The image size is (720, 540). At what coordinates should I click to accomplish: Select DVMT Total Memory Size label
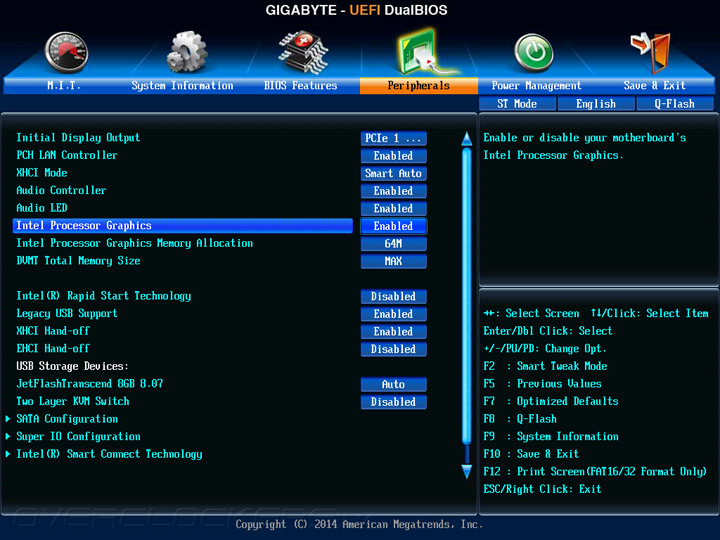pos(79,261)
